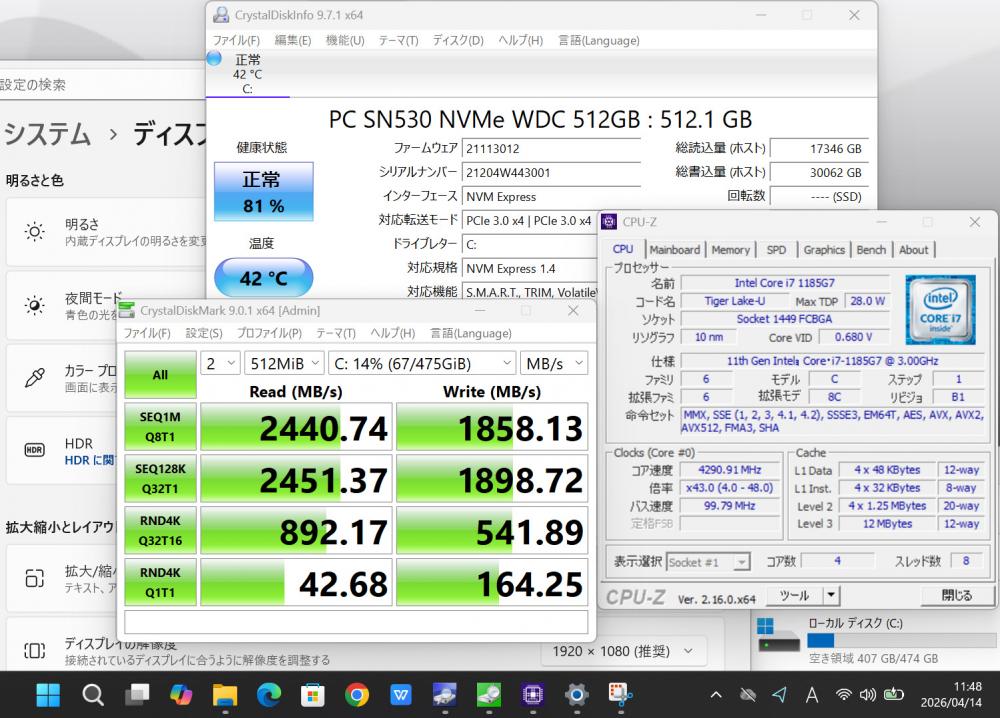This screenshot has height=718, width=1000.
Task: Open CrystalDiskMark from the taskbar
Action: 489,694
